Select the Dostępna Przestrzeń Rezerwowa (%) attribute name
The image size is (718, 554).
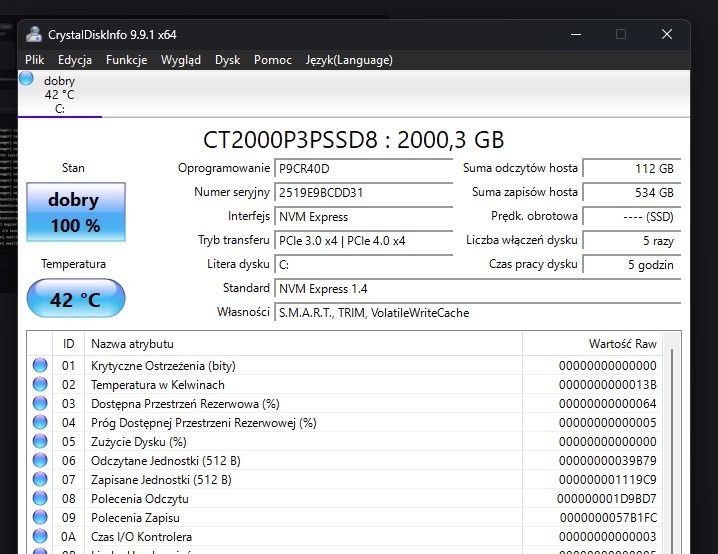pyautogui.click(x=185, y=404)
